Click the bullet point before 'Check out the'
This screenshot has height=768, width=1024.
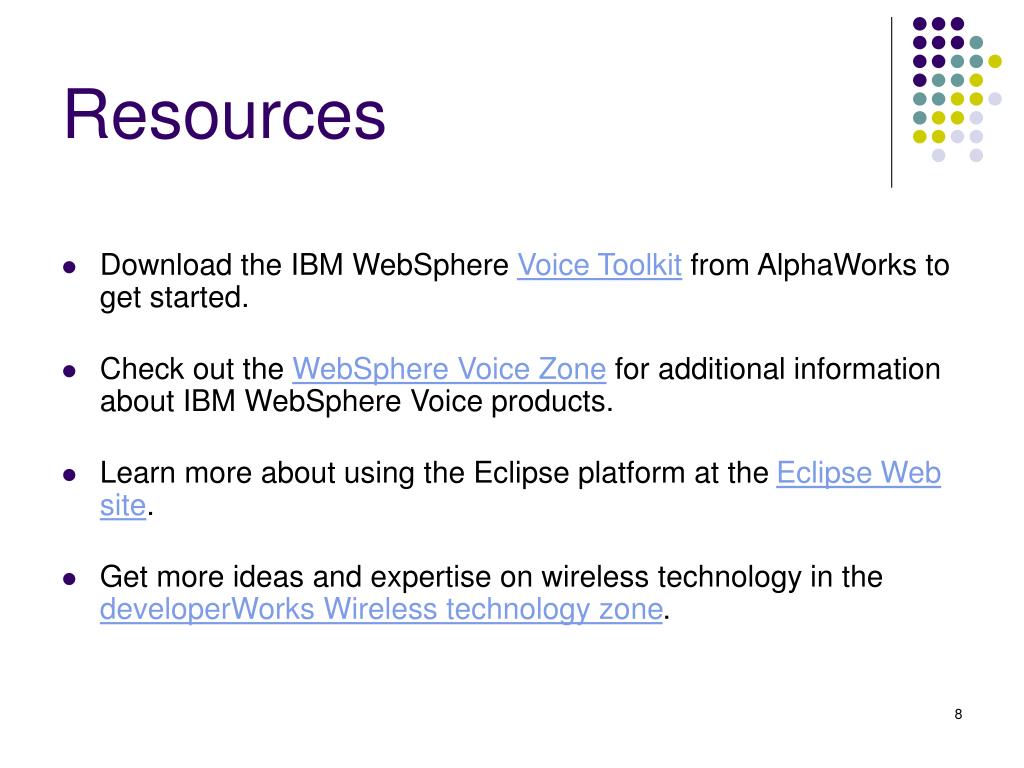(69, 371)
